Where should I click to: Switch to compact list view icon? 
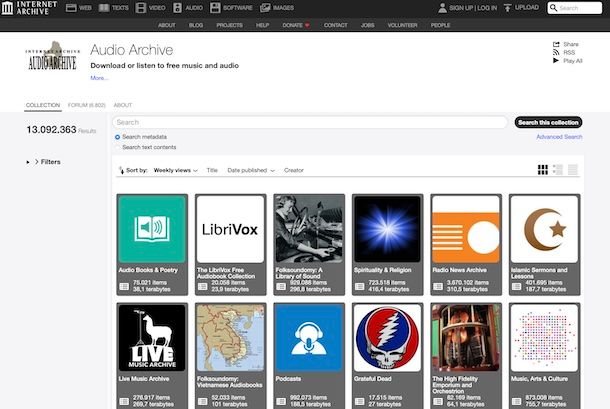(573, 170)
